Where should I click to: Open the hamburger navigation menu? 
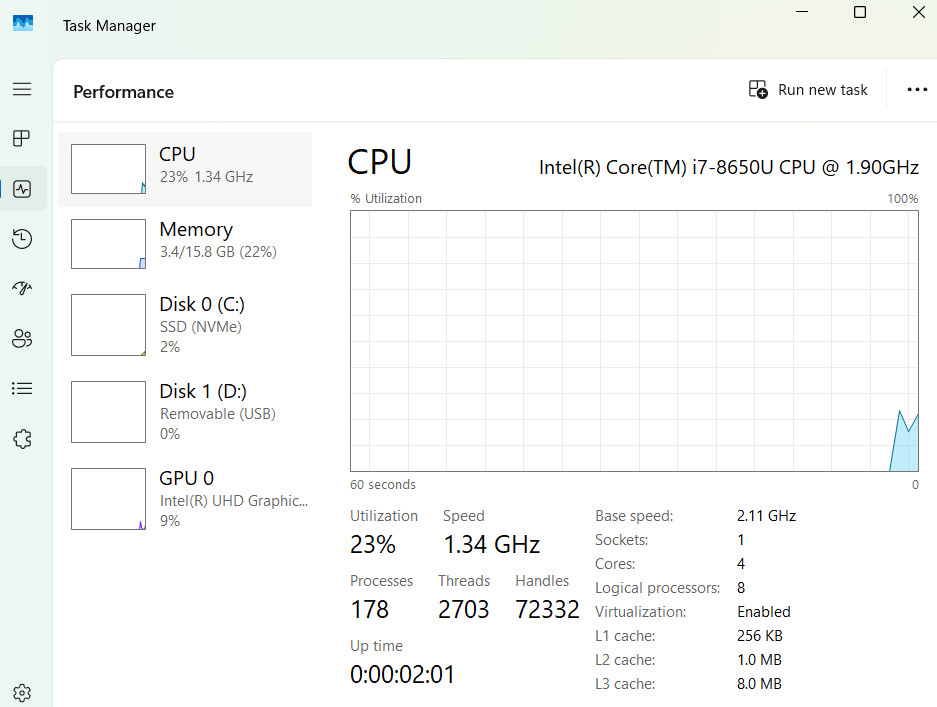click(22, 89)
